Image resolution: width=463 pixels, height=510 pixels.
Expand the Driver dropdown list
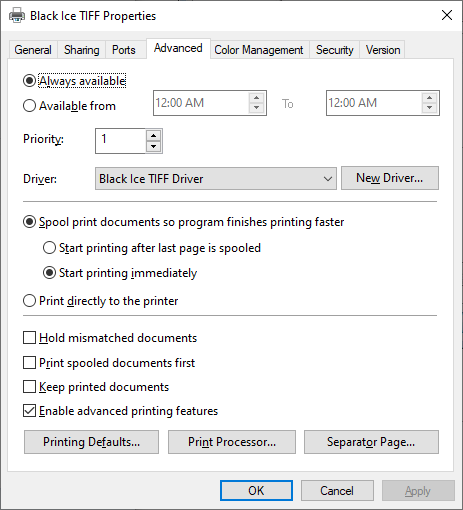(216, 179)
